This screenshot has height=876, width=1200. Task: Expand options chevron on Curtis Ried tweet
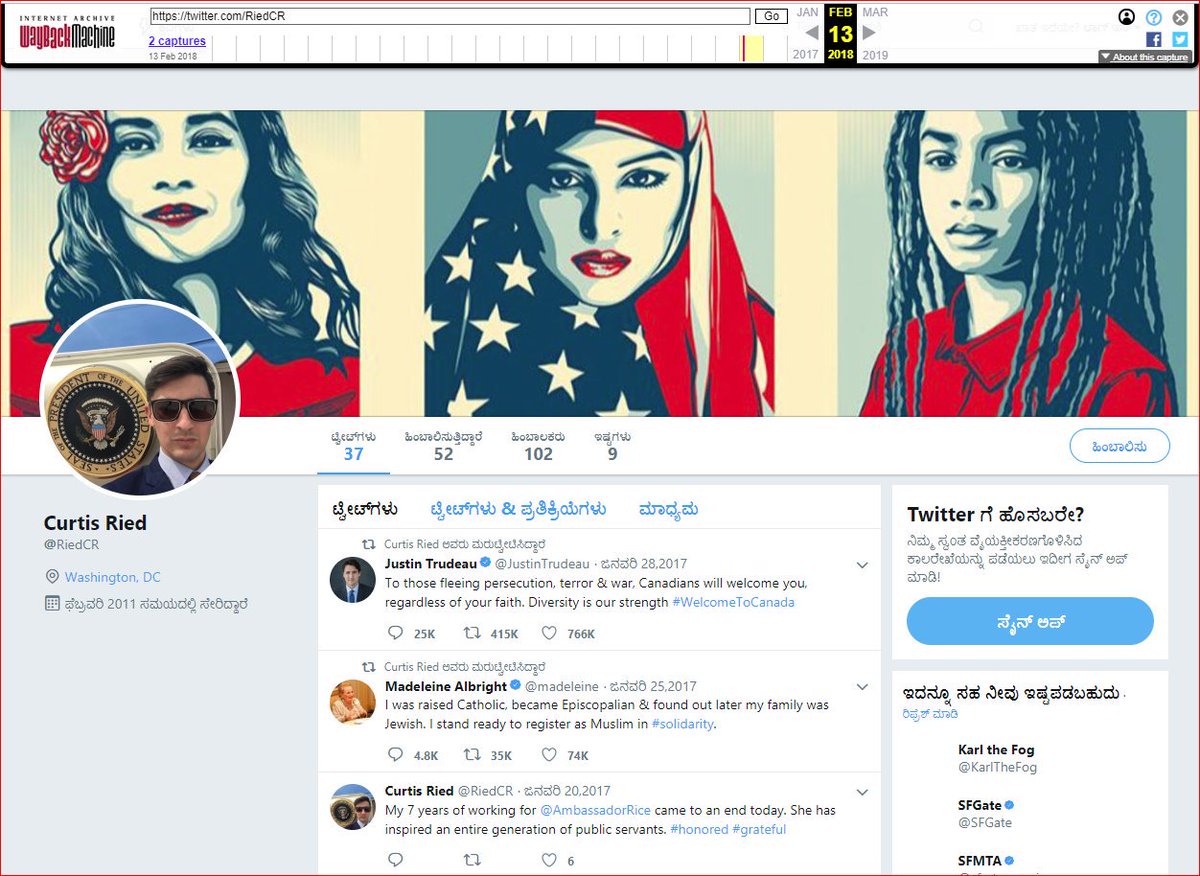(x=862, y=792)
